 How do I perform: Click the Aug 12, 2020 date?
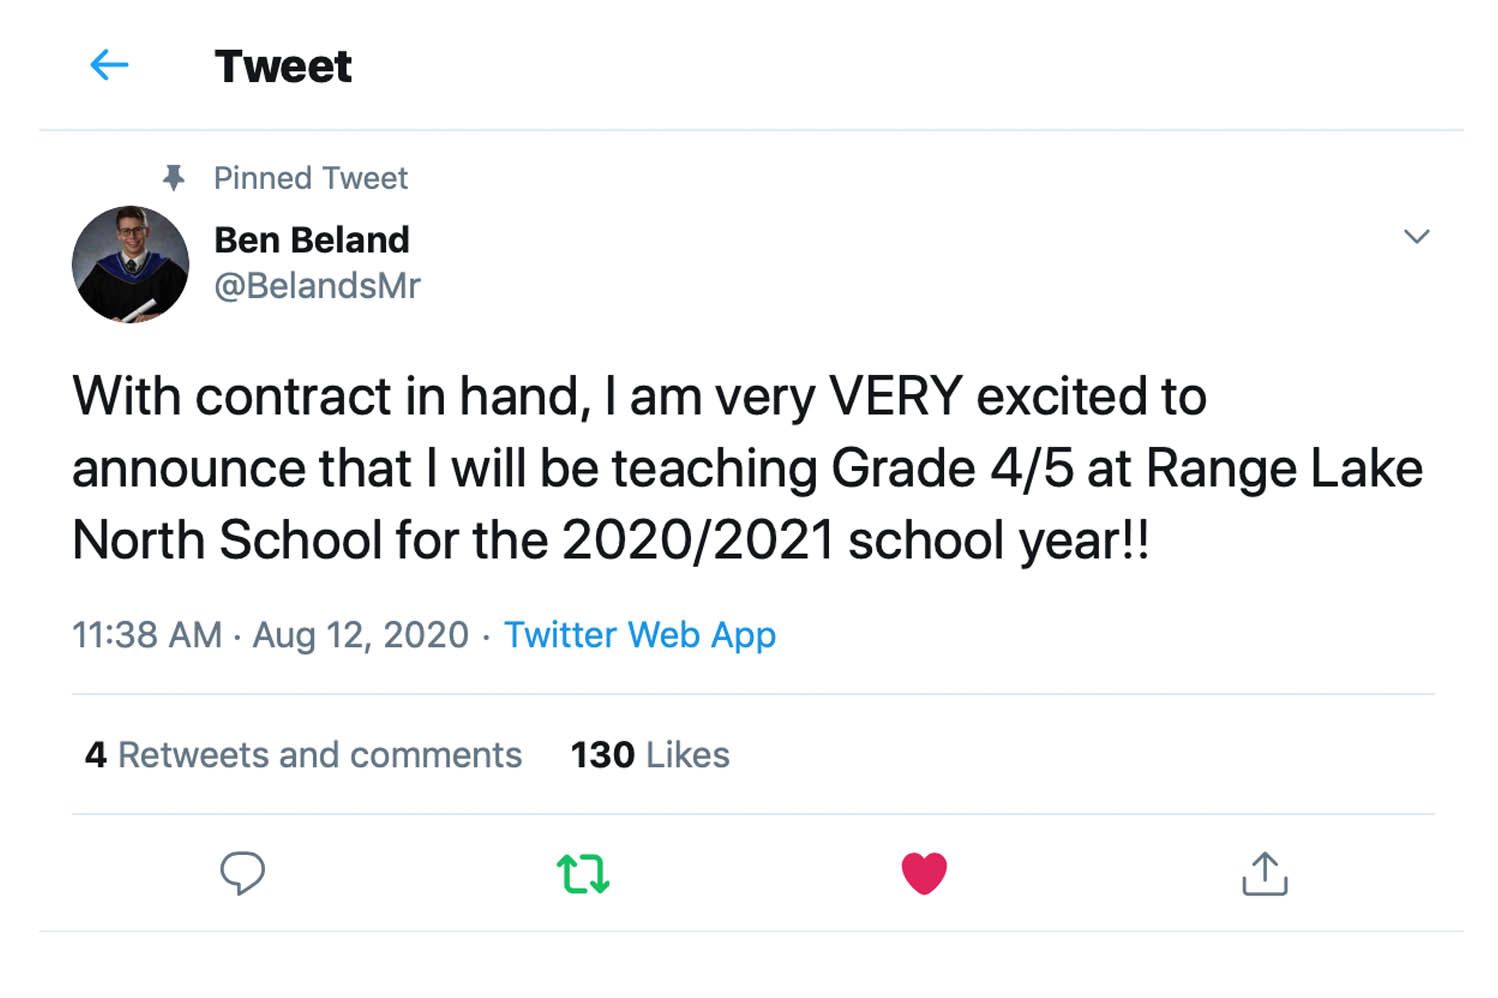pyautogui.click(x=360, y=635)
